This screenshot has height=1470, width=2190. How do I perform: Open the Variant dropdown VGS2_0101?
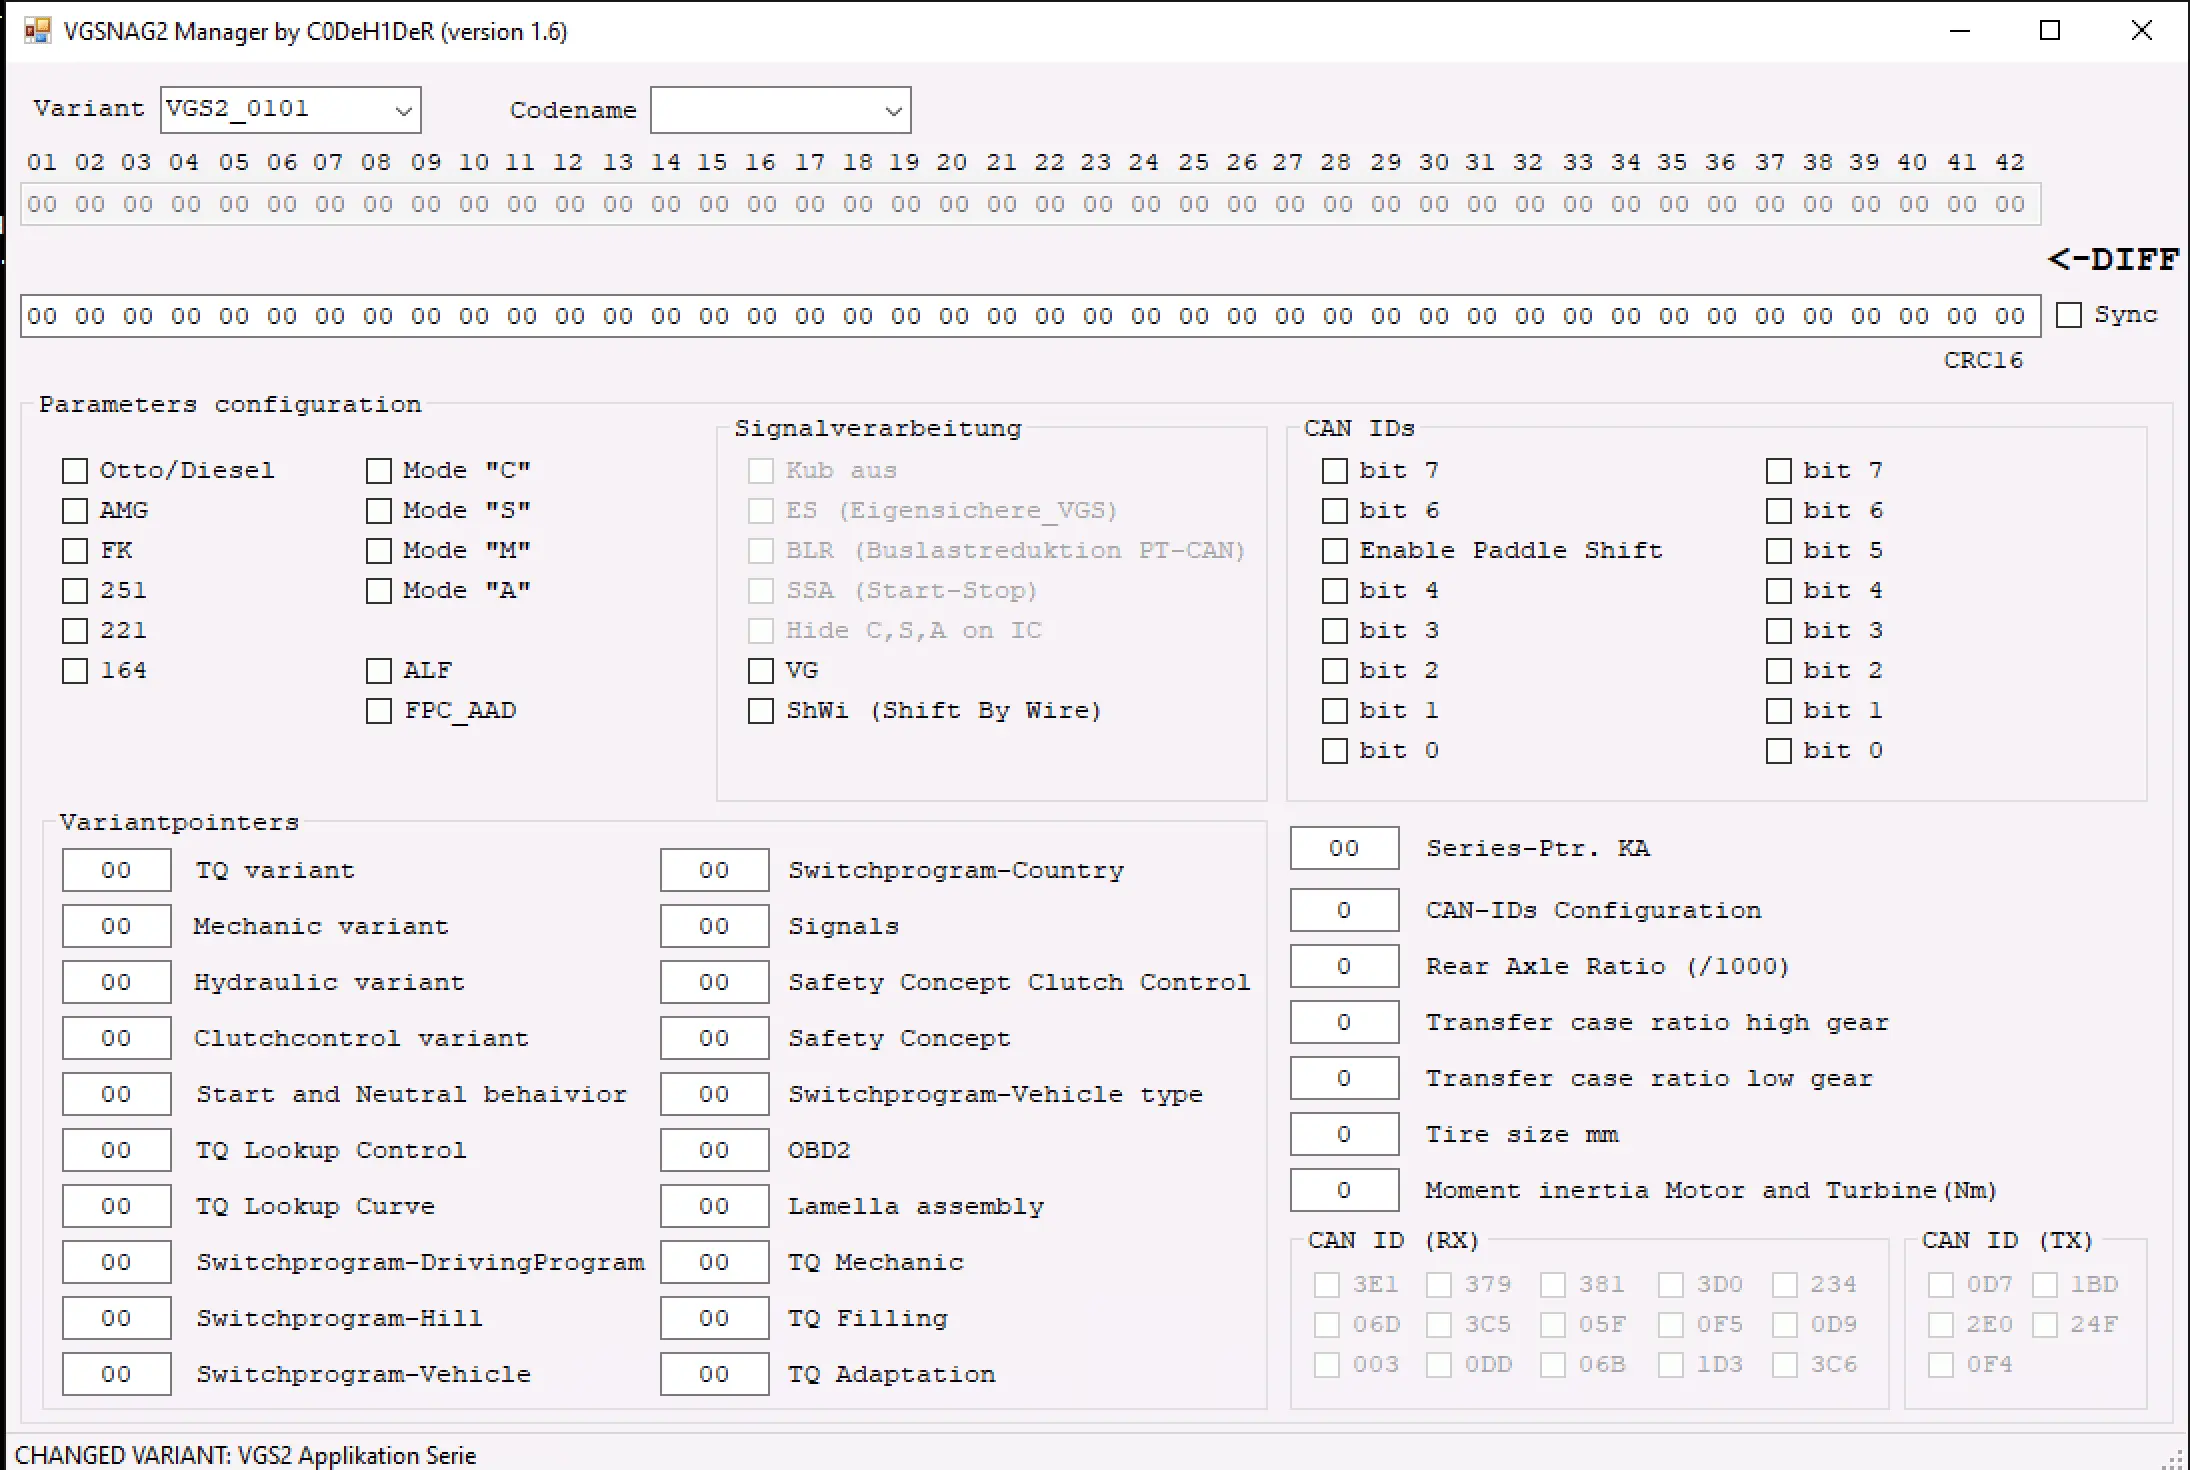pyautogui.click(x=403, y=110)
